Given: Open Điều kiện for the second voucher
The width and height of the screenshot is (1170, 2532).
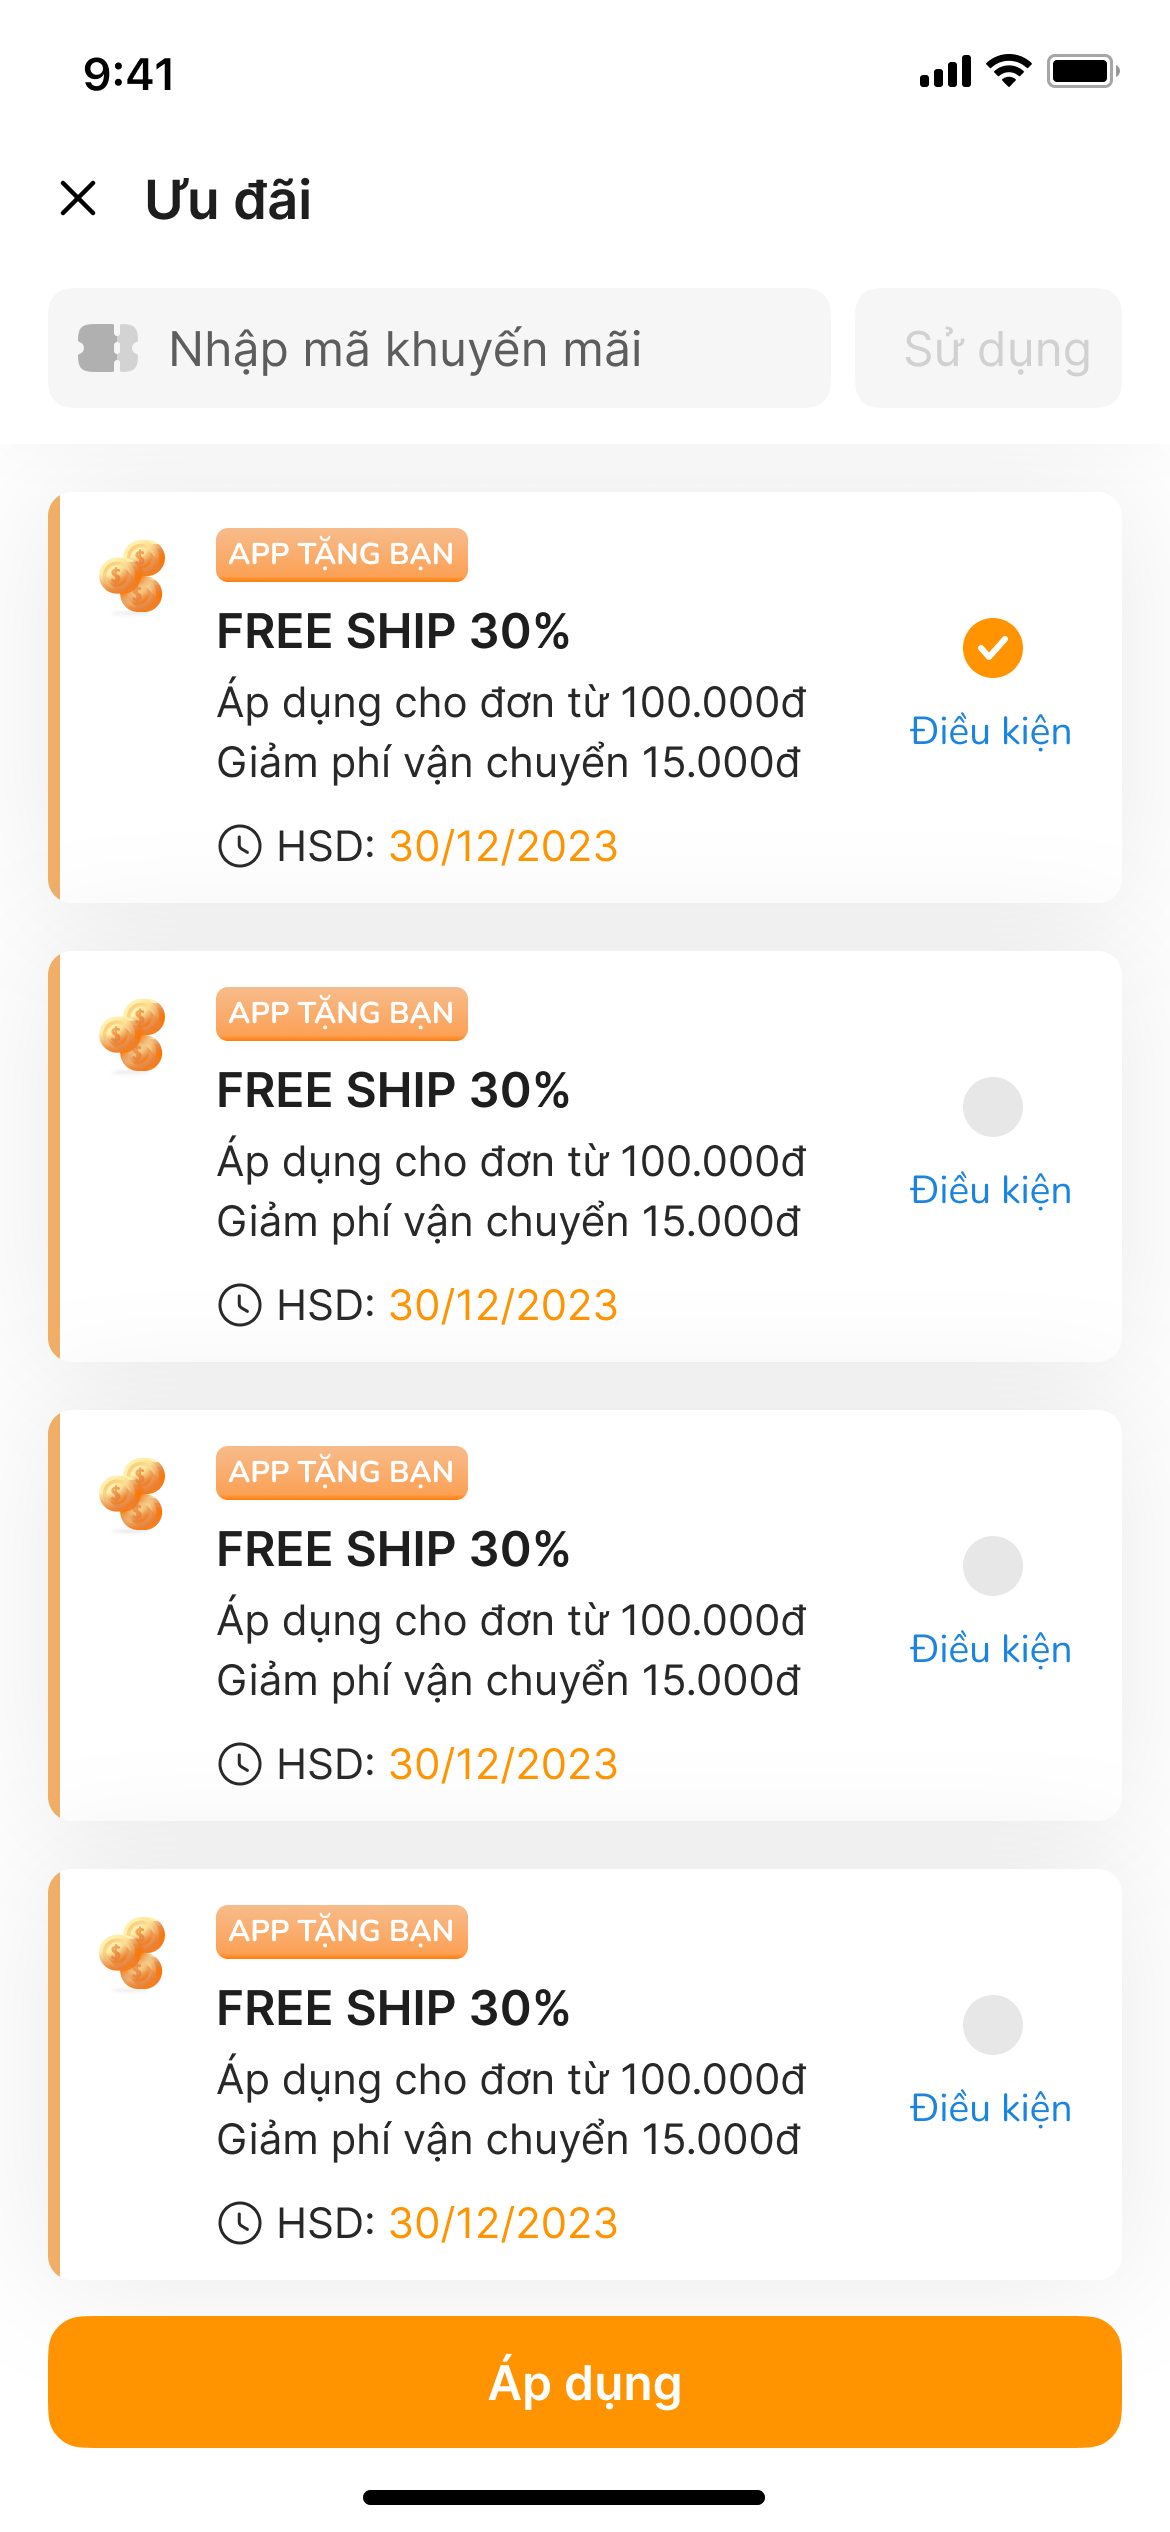Looking at the screenshot, I should click(990, 1191).
